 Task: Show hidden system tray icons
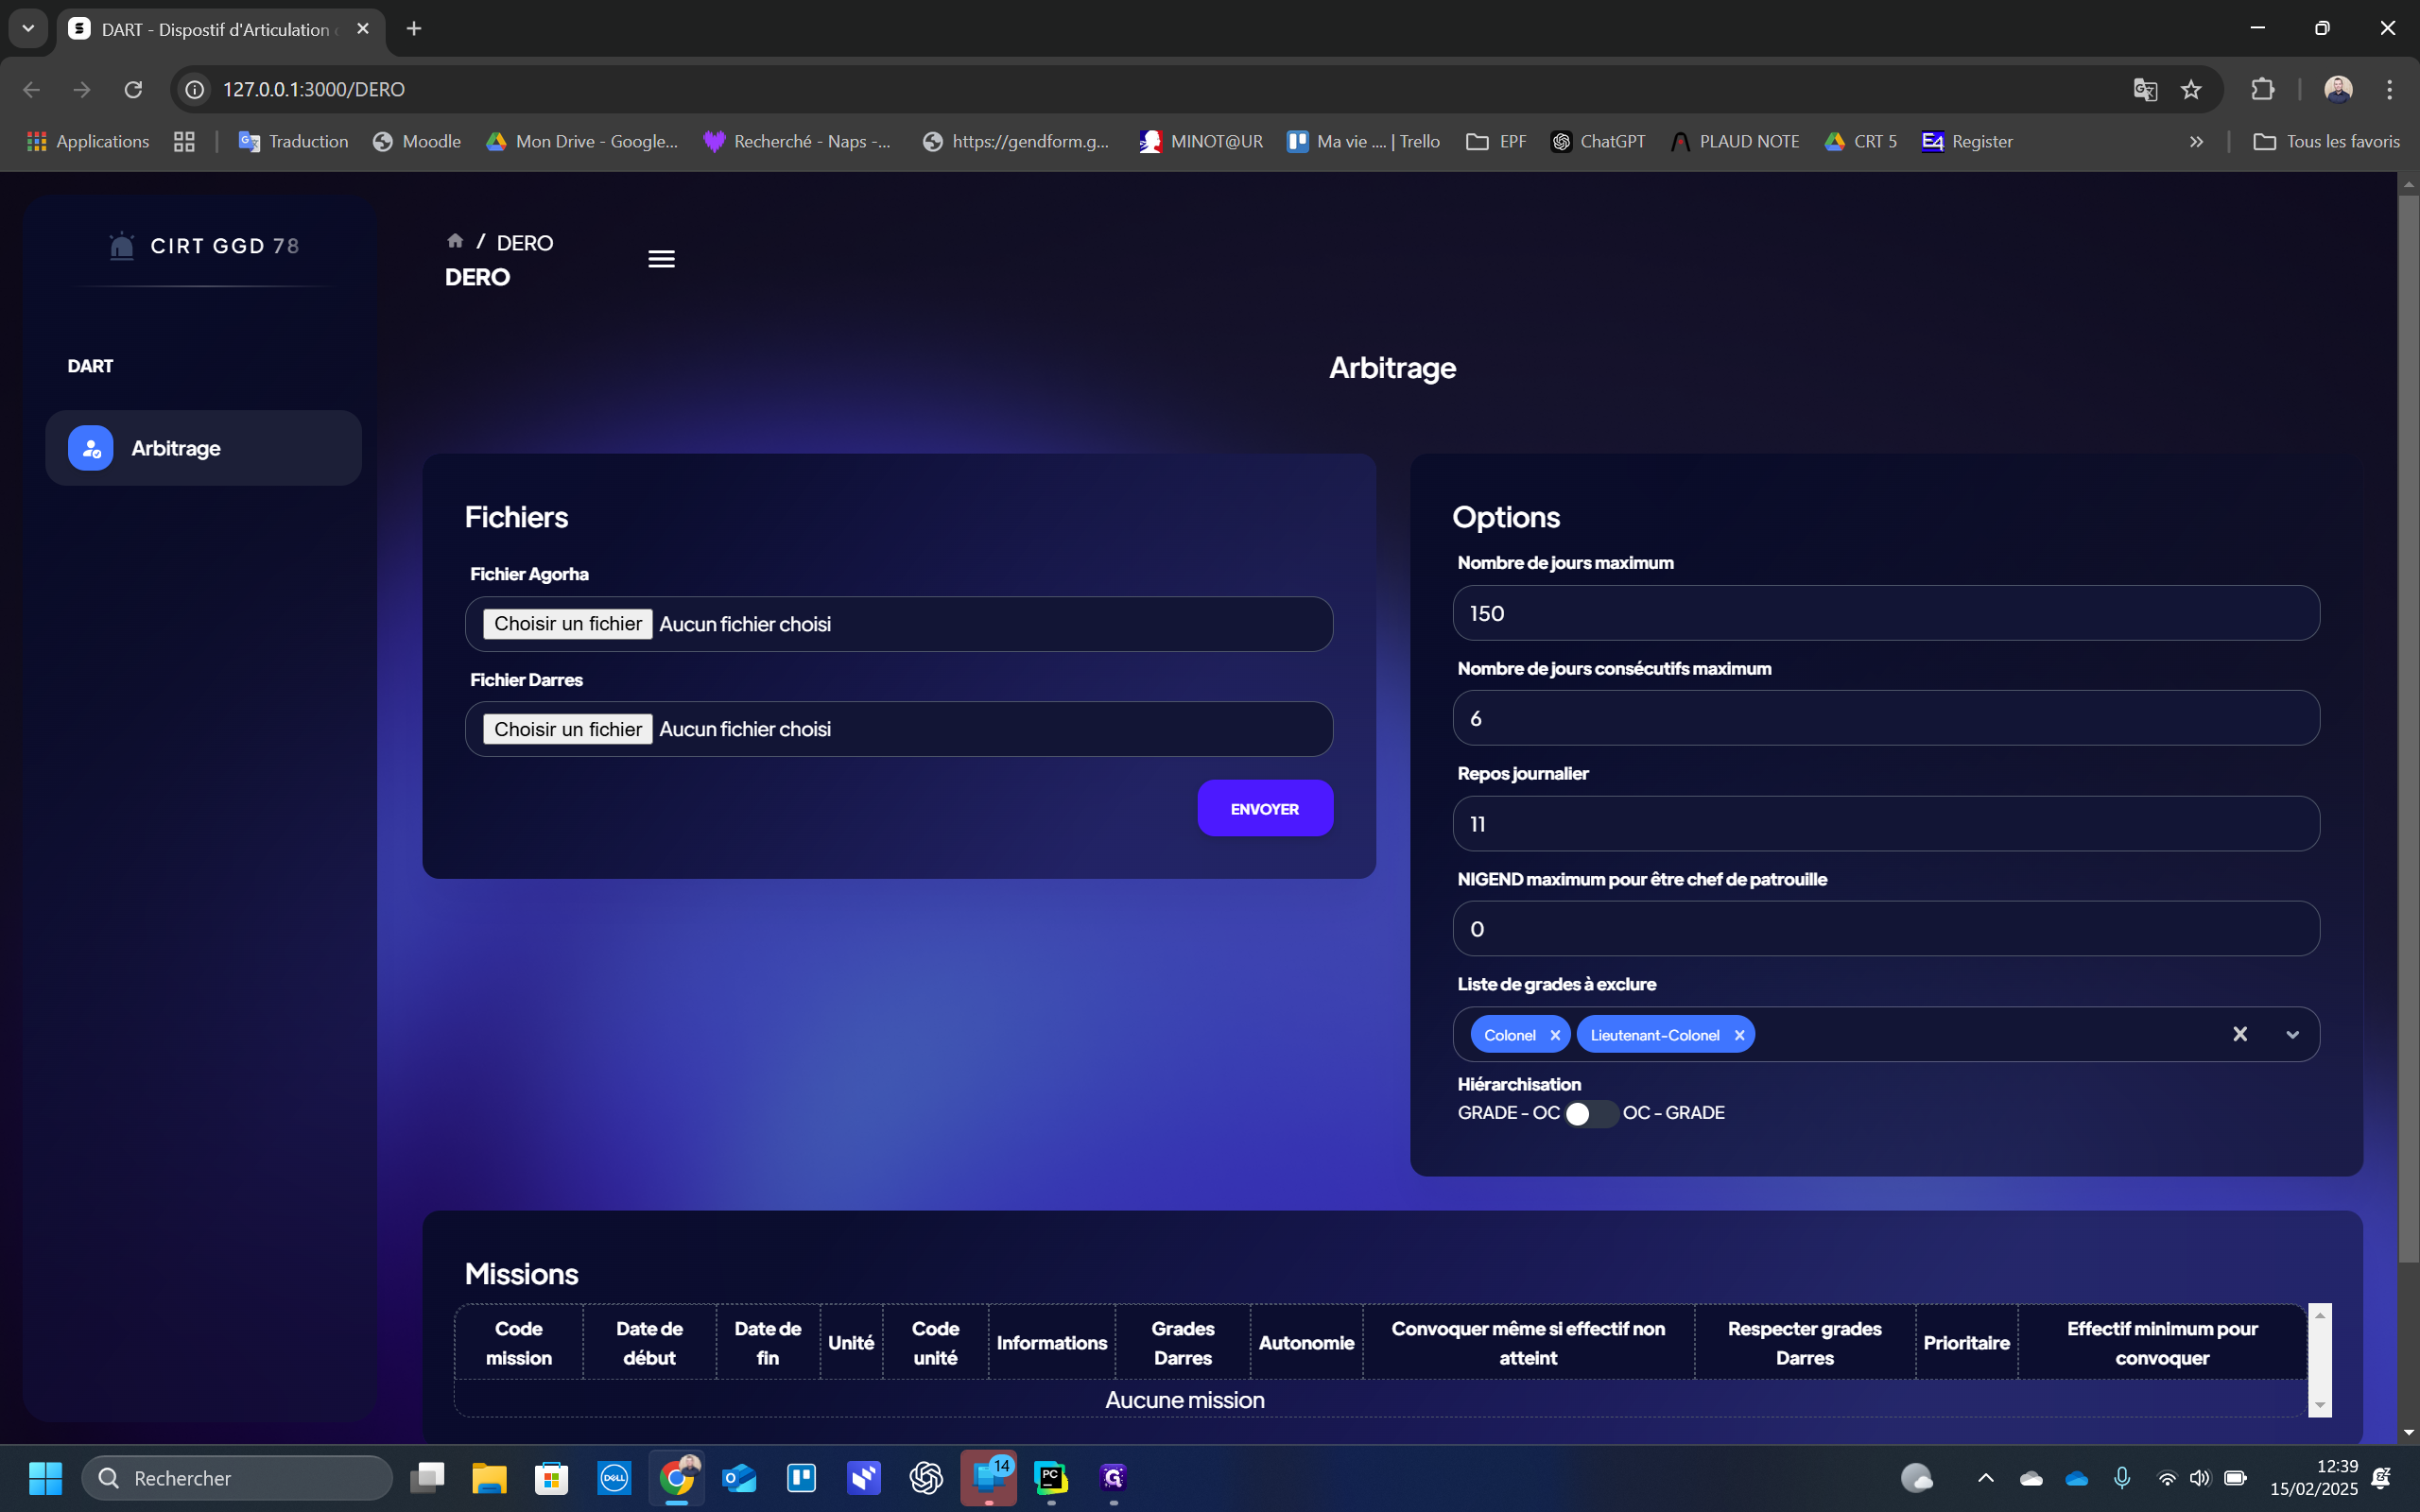click(x=1985, y=1477)
